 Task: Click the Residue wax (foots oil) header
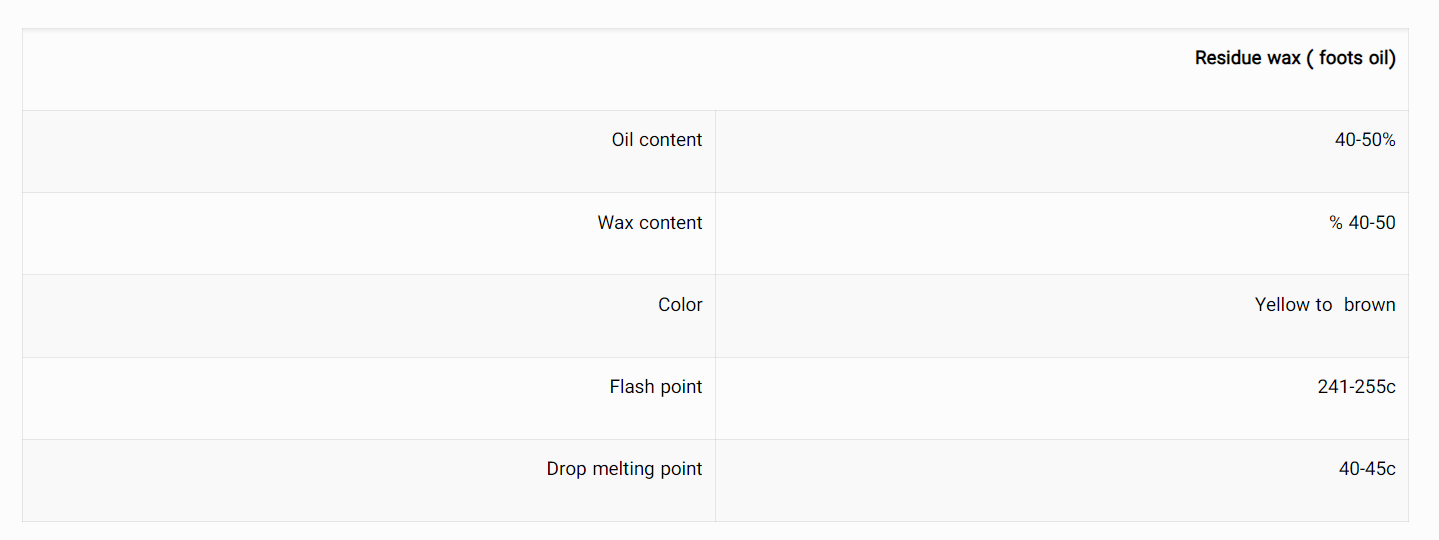click(1295, 58)
